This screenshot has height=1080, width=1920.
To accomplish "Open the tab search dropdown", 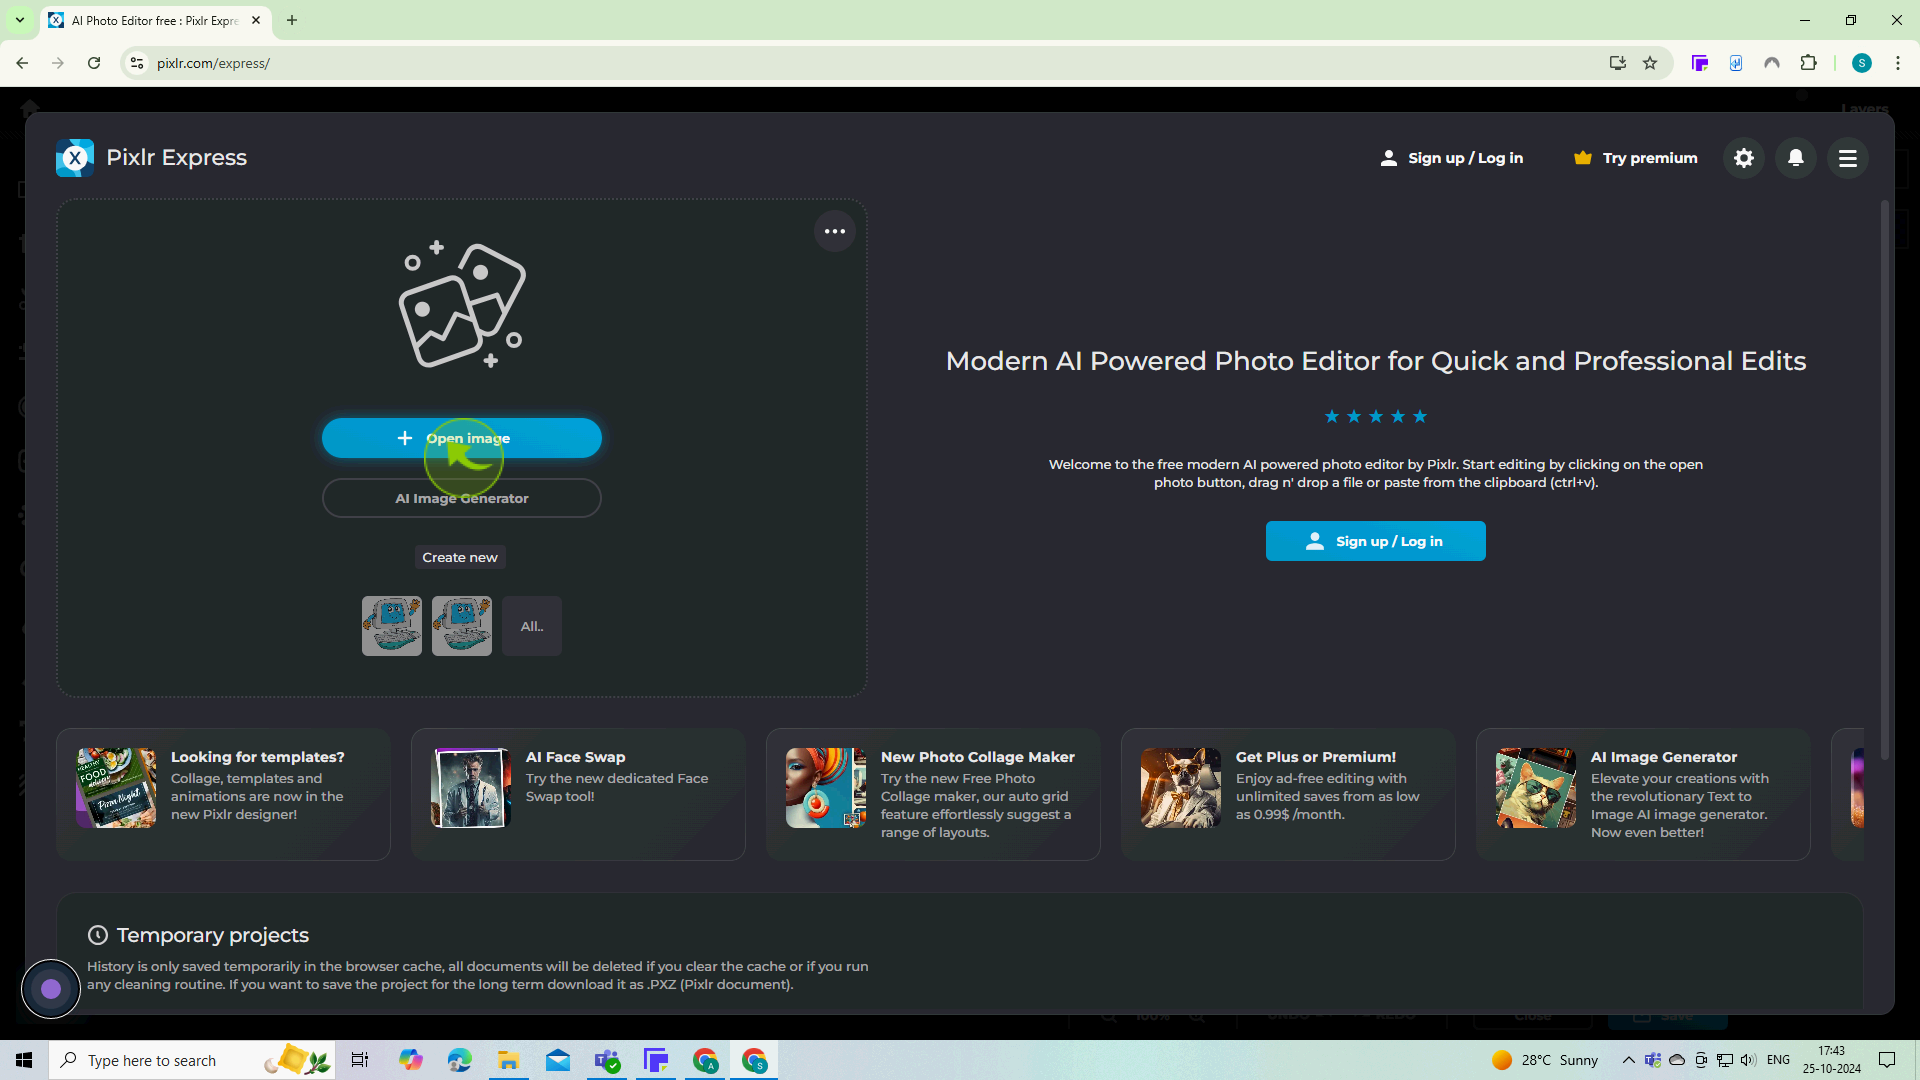I will [x=19, y=20].
